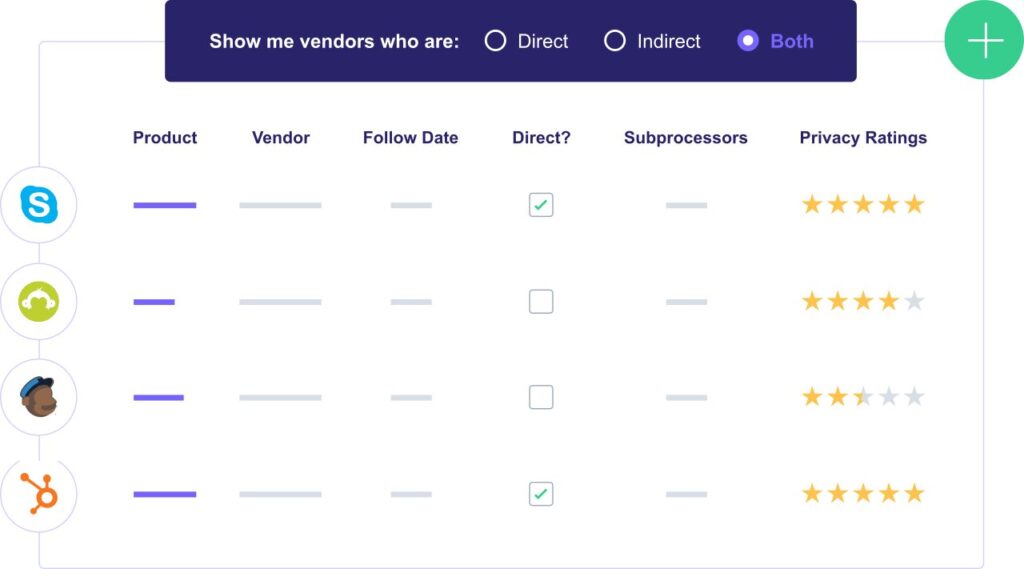Click the Skype product name link
1024x569 pixels.
(x=165, y=205)
